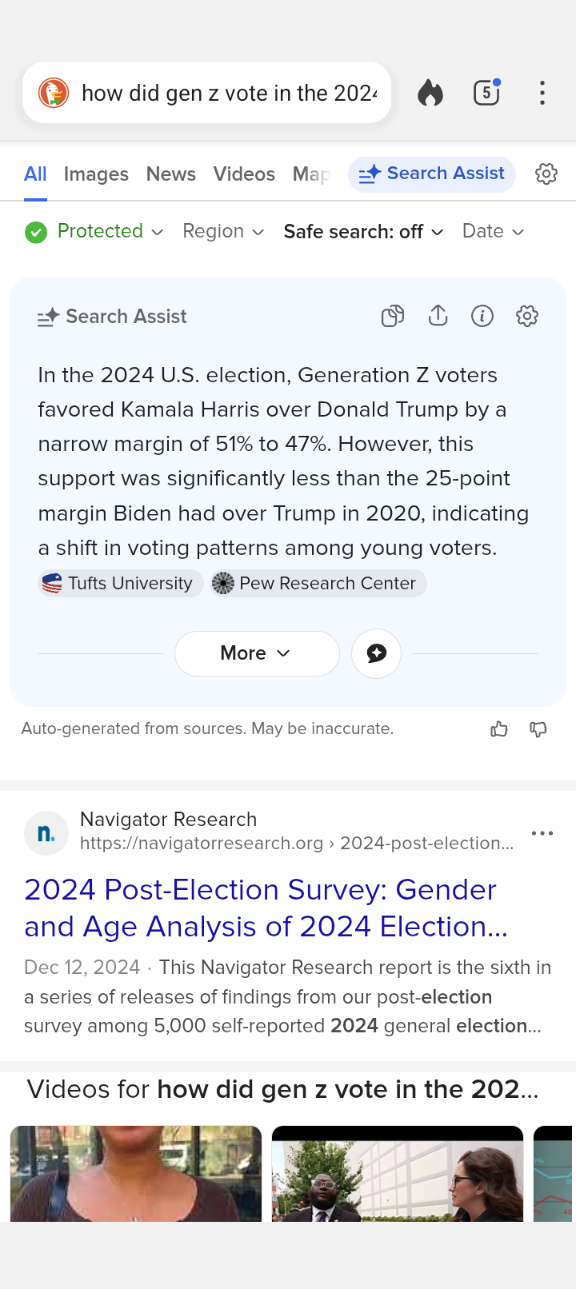Open the Safe search: off dropdown

pos(363,231)
